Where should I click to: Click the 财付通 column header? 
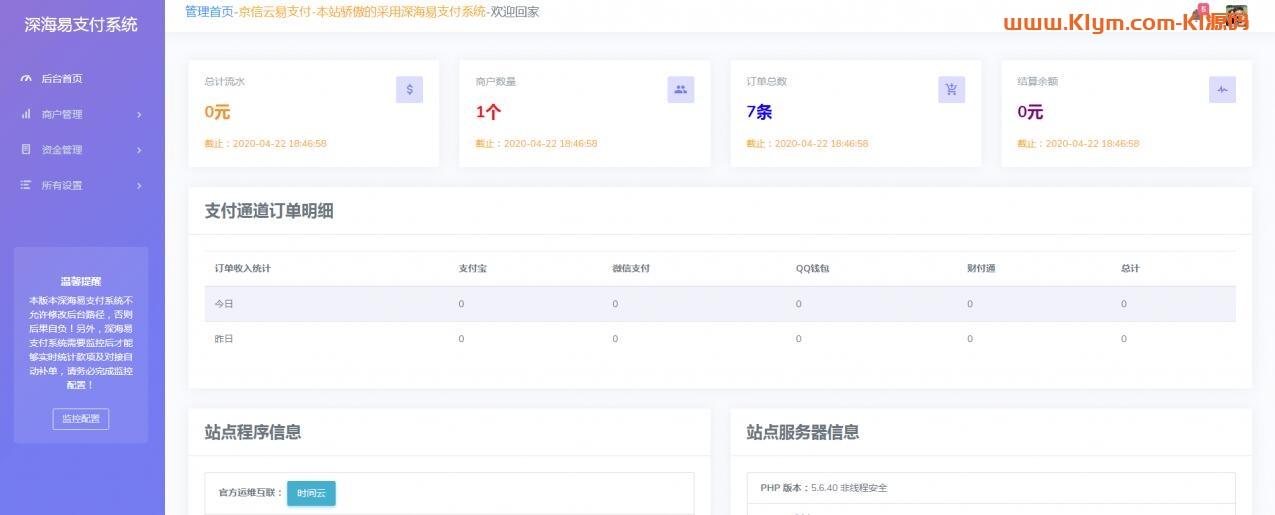pos(982,268)
